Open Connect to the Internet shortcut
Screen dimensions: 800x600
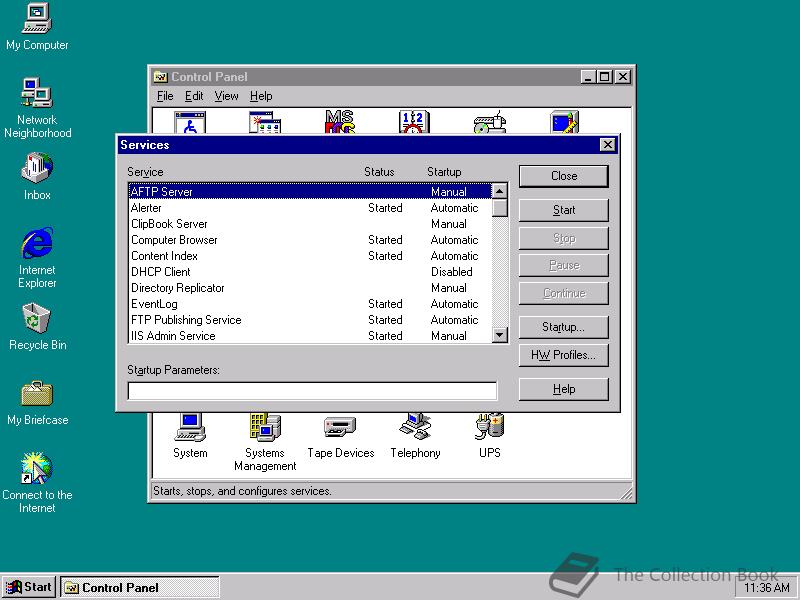37,483
